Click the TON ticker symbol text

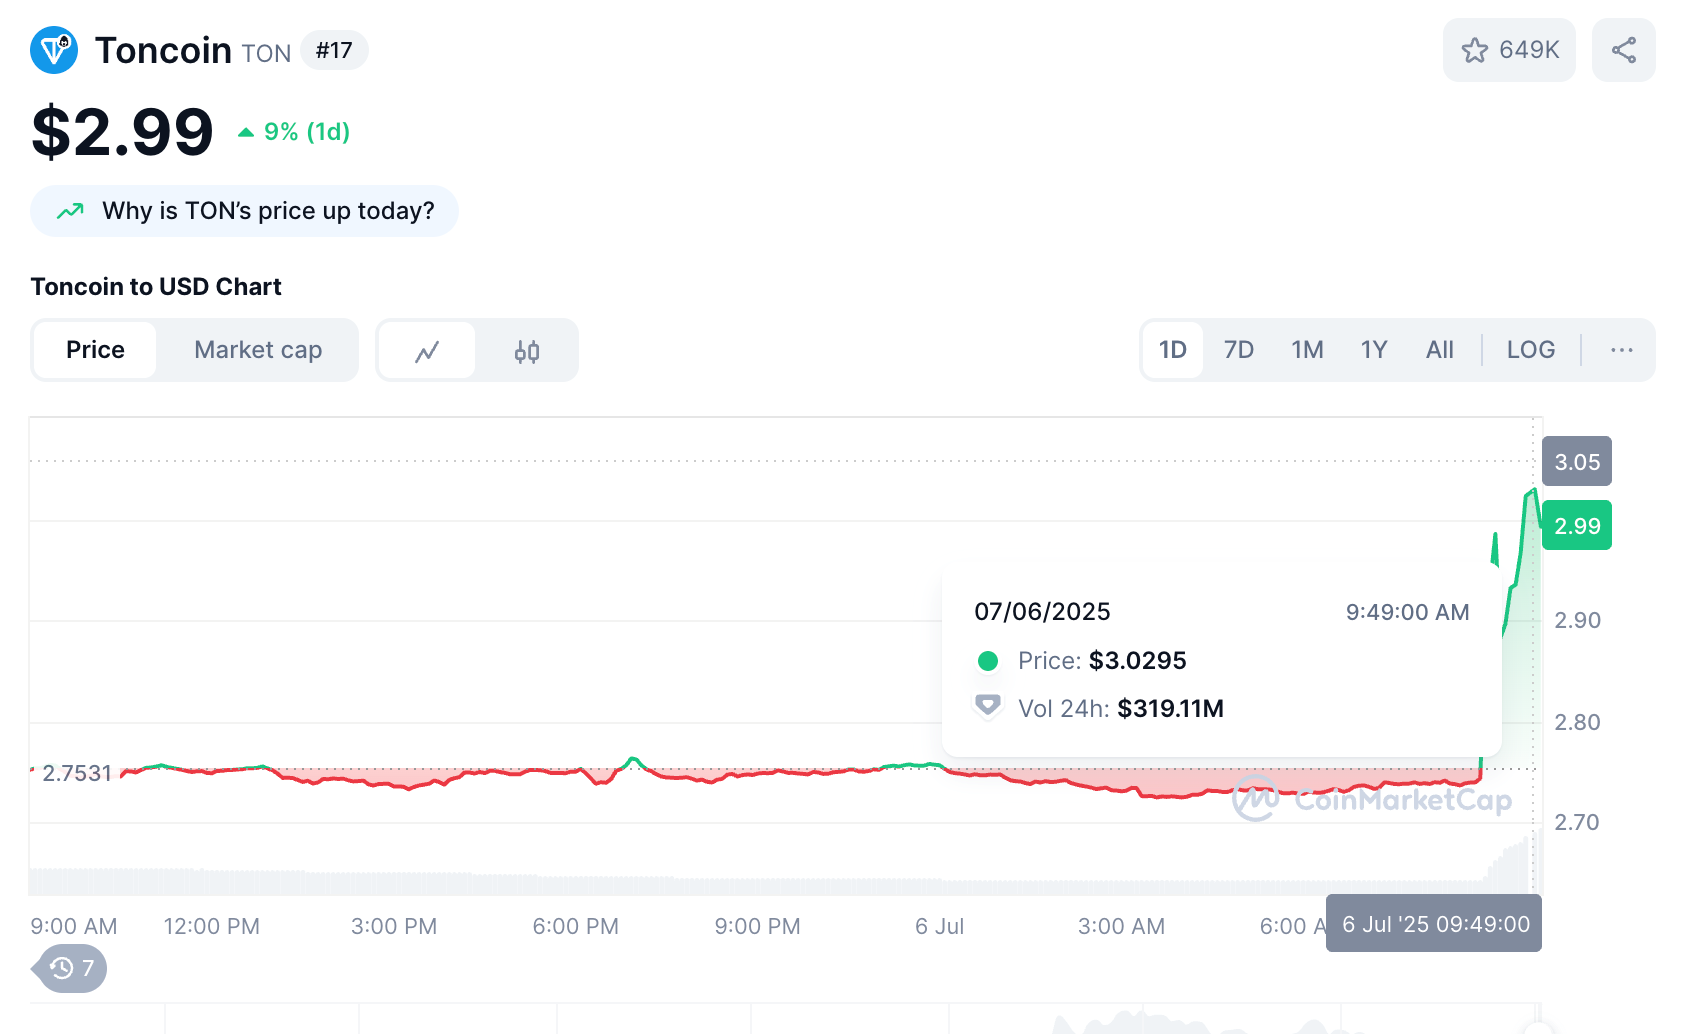click(266, 54)
